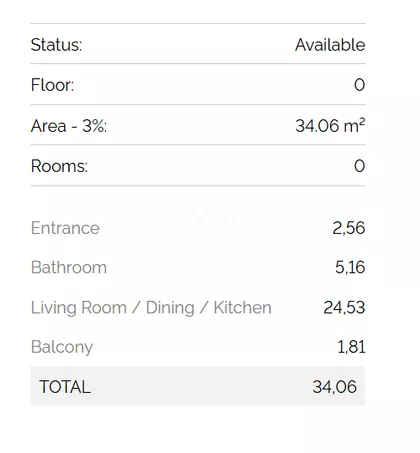Click the Status label
Image resolution: width=420 pixels, height=453 pixels.
coord(56,45)
